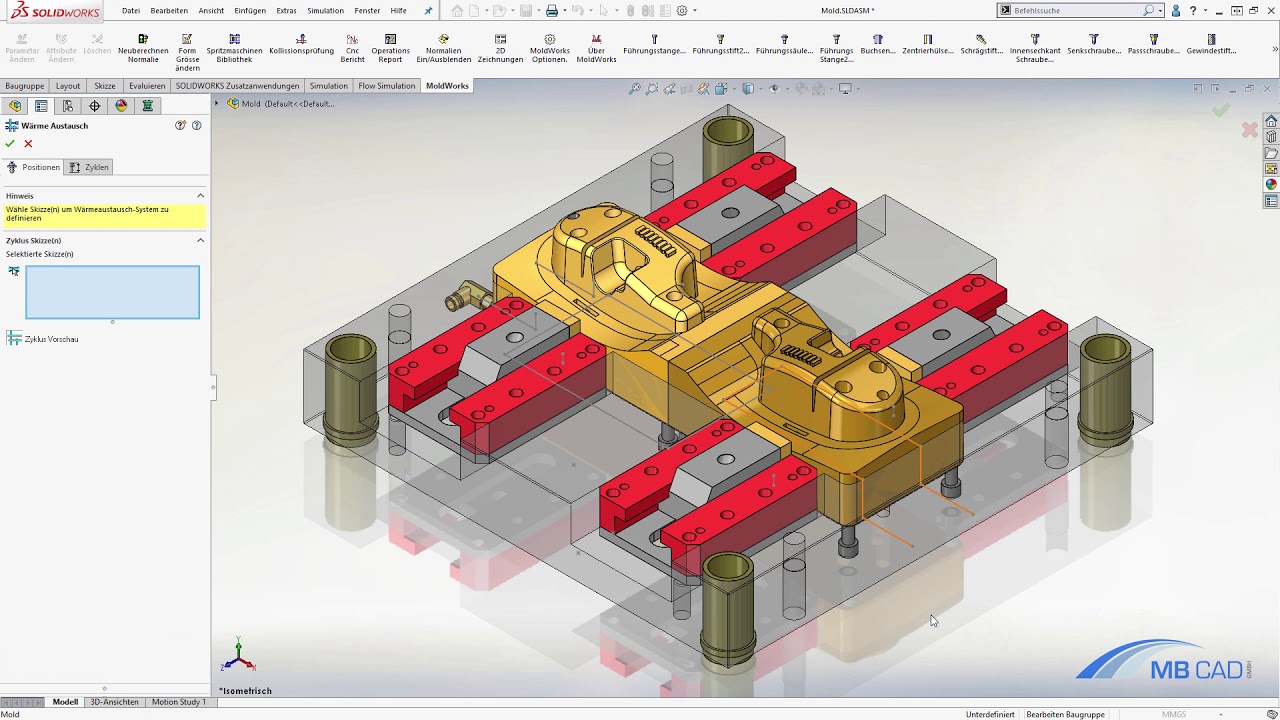Viewport: 1280px width, 720px height.
Task: Open the Fenster menu
Action: tap(367, 10)
